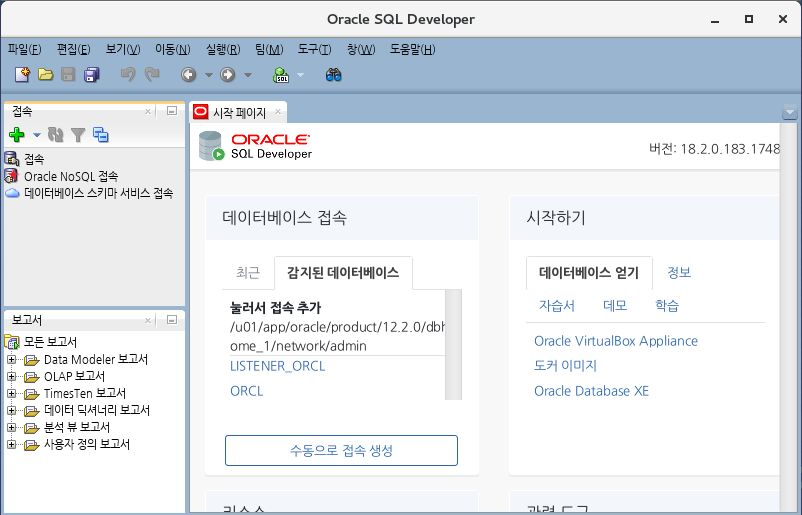Open the 도구(T) menu
Image resolution: width=802 pixels, height=515 pixels.
(x=315, y=49)
